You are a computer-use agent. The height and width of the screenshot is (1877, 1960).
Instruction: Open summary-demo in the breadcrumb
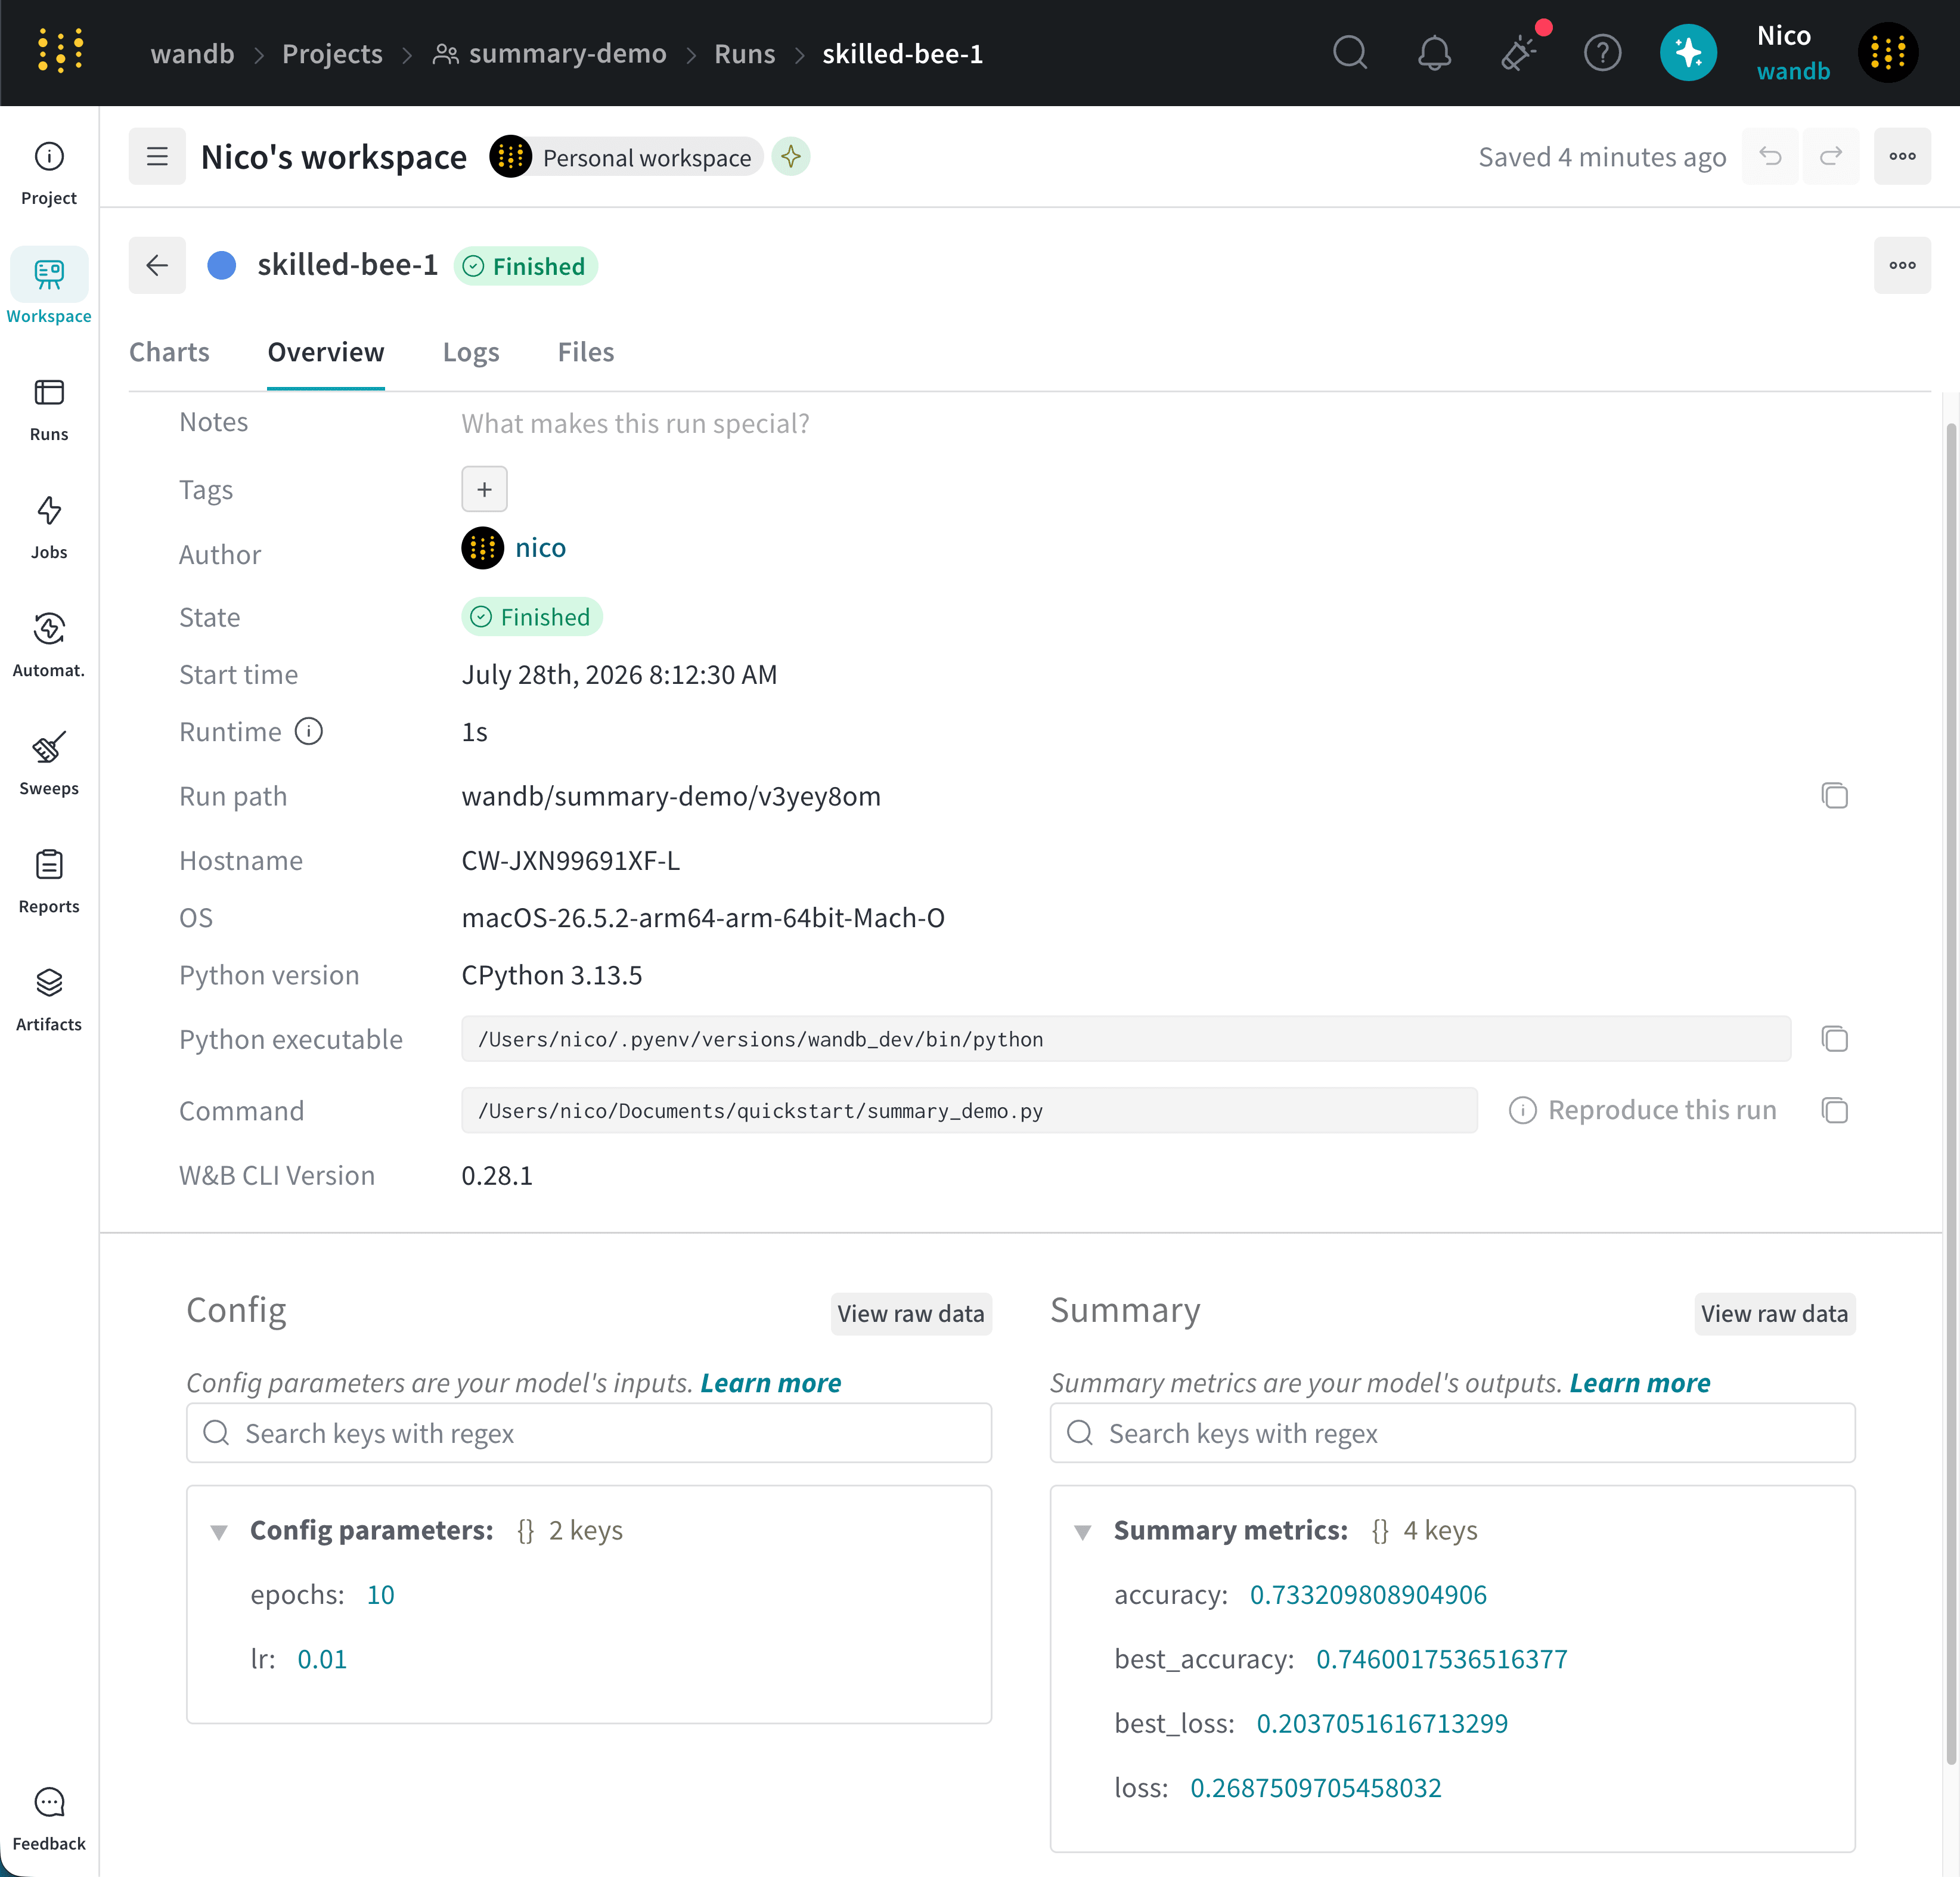coord(550,53)
